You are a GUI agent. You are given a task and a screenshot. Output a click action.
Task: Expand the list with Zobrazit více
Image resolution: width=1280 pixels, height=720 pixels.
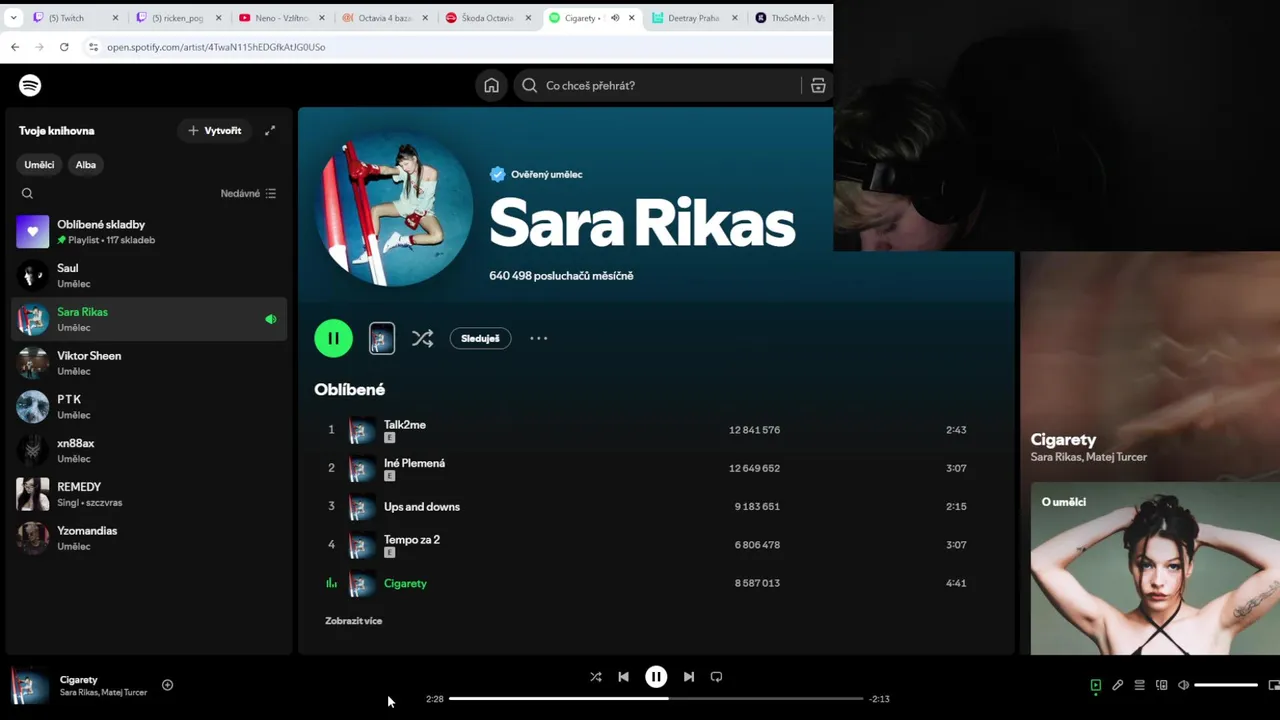(353, 621)
